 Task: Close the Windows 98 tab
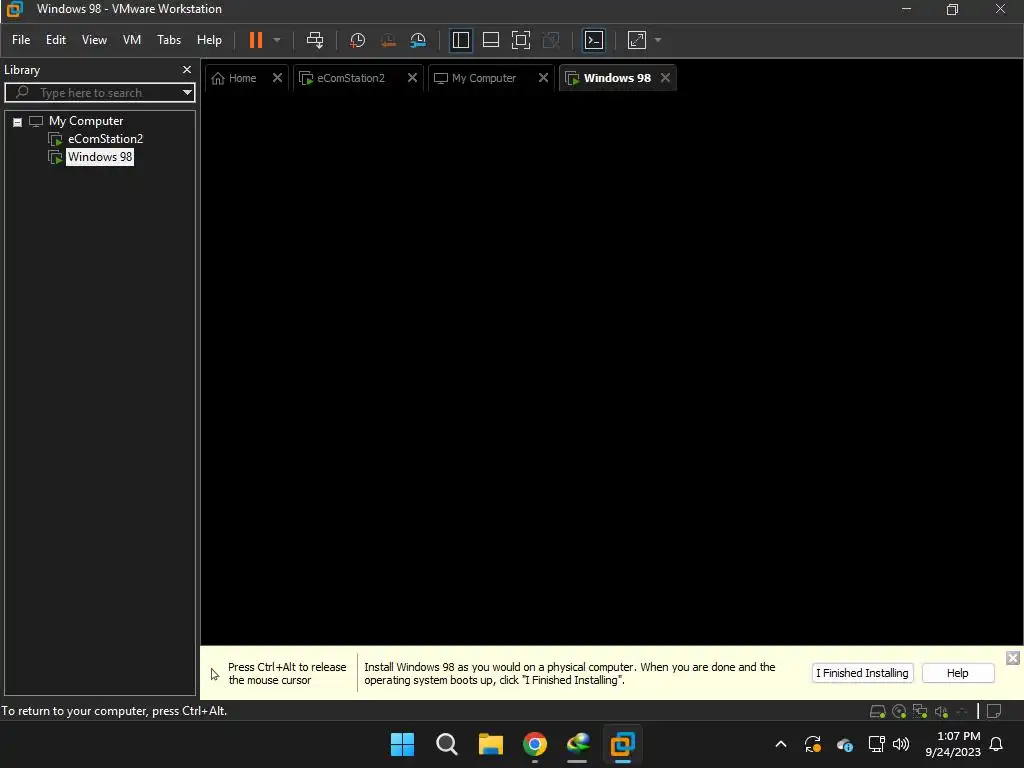[665, 78]
